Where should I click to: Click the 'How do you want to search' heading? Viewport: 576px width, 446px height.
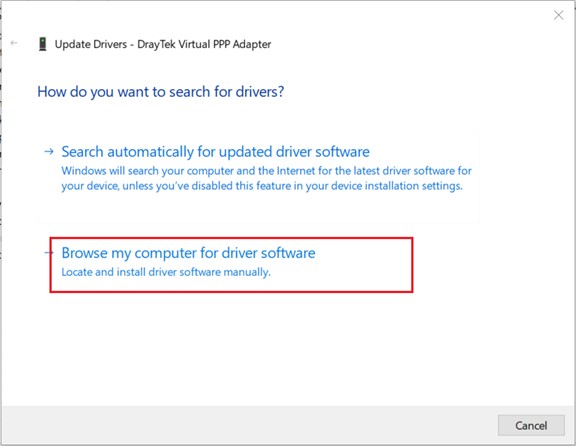[161, 91]
